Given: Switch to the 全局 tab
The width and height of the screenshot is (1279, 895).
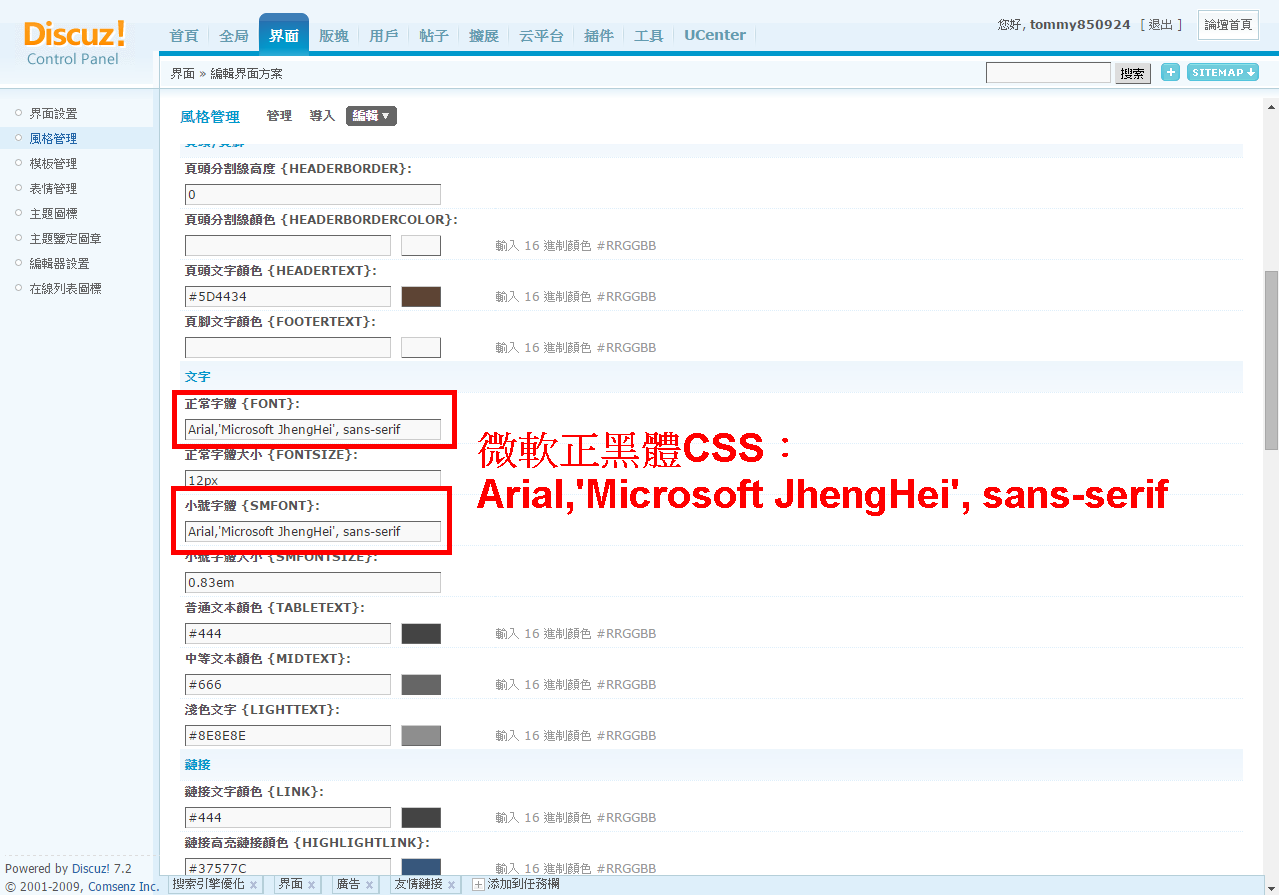Looking at the screenshot, I should (234, 35).
